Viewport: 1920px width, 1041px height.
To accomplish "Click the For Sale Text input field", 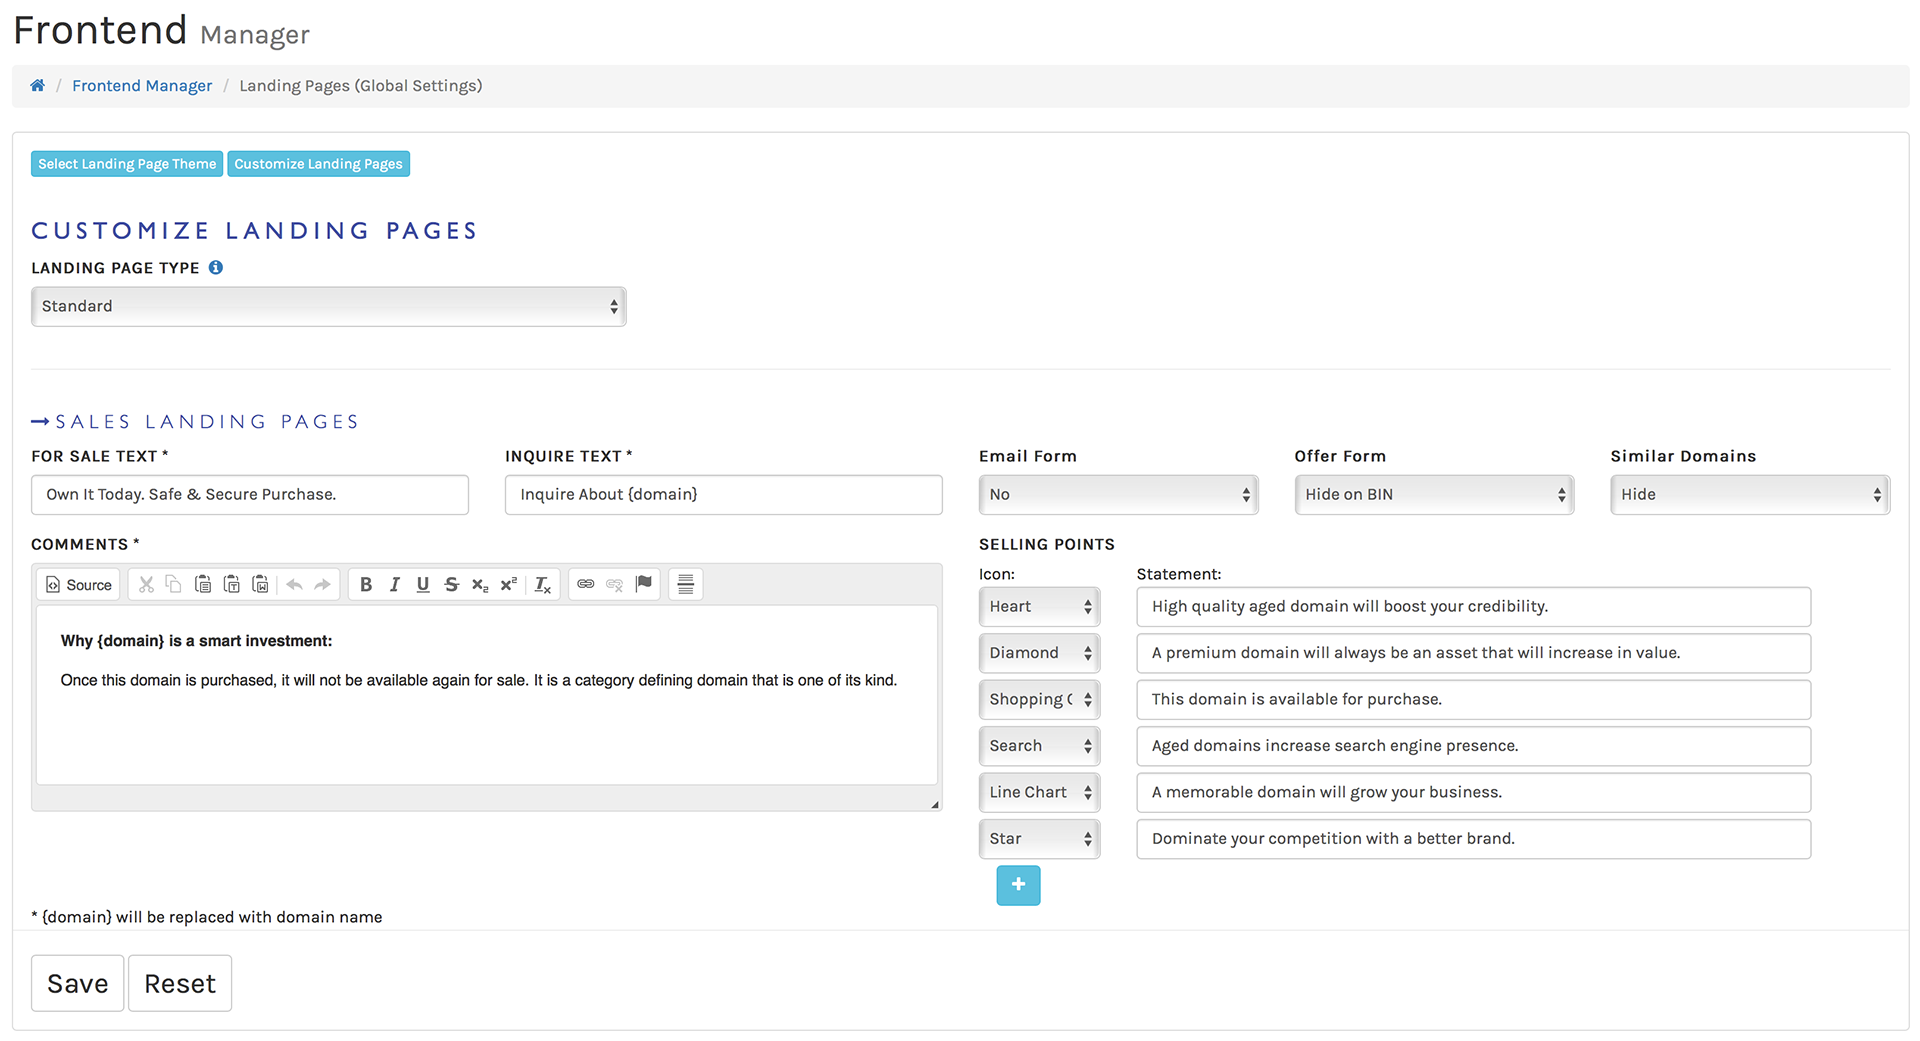I will coord(250,495).
